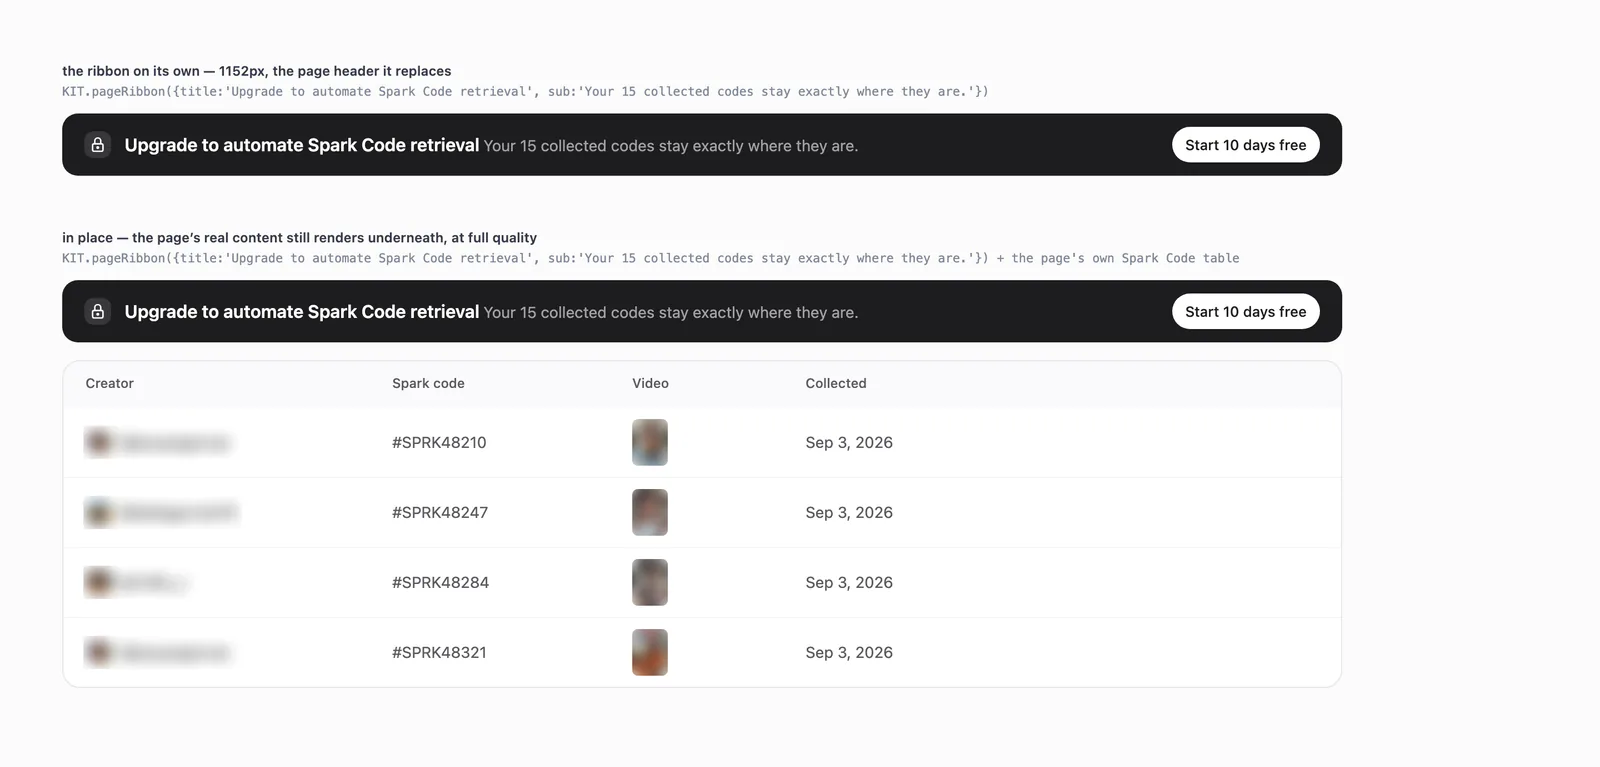Select the creator avatar in the #SPRK48321 row

pos(99,652)
